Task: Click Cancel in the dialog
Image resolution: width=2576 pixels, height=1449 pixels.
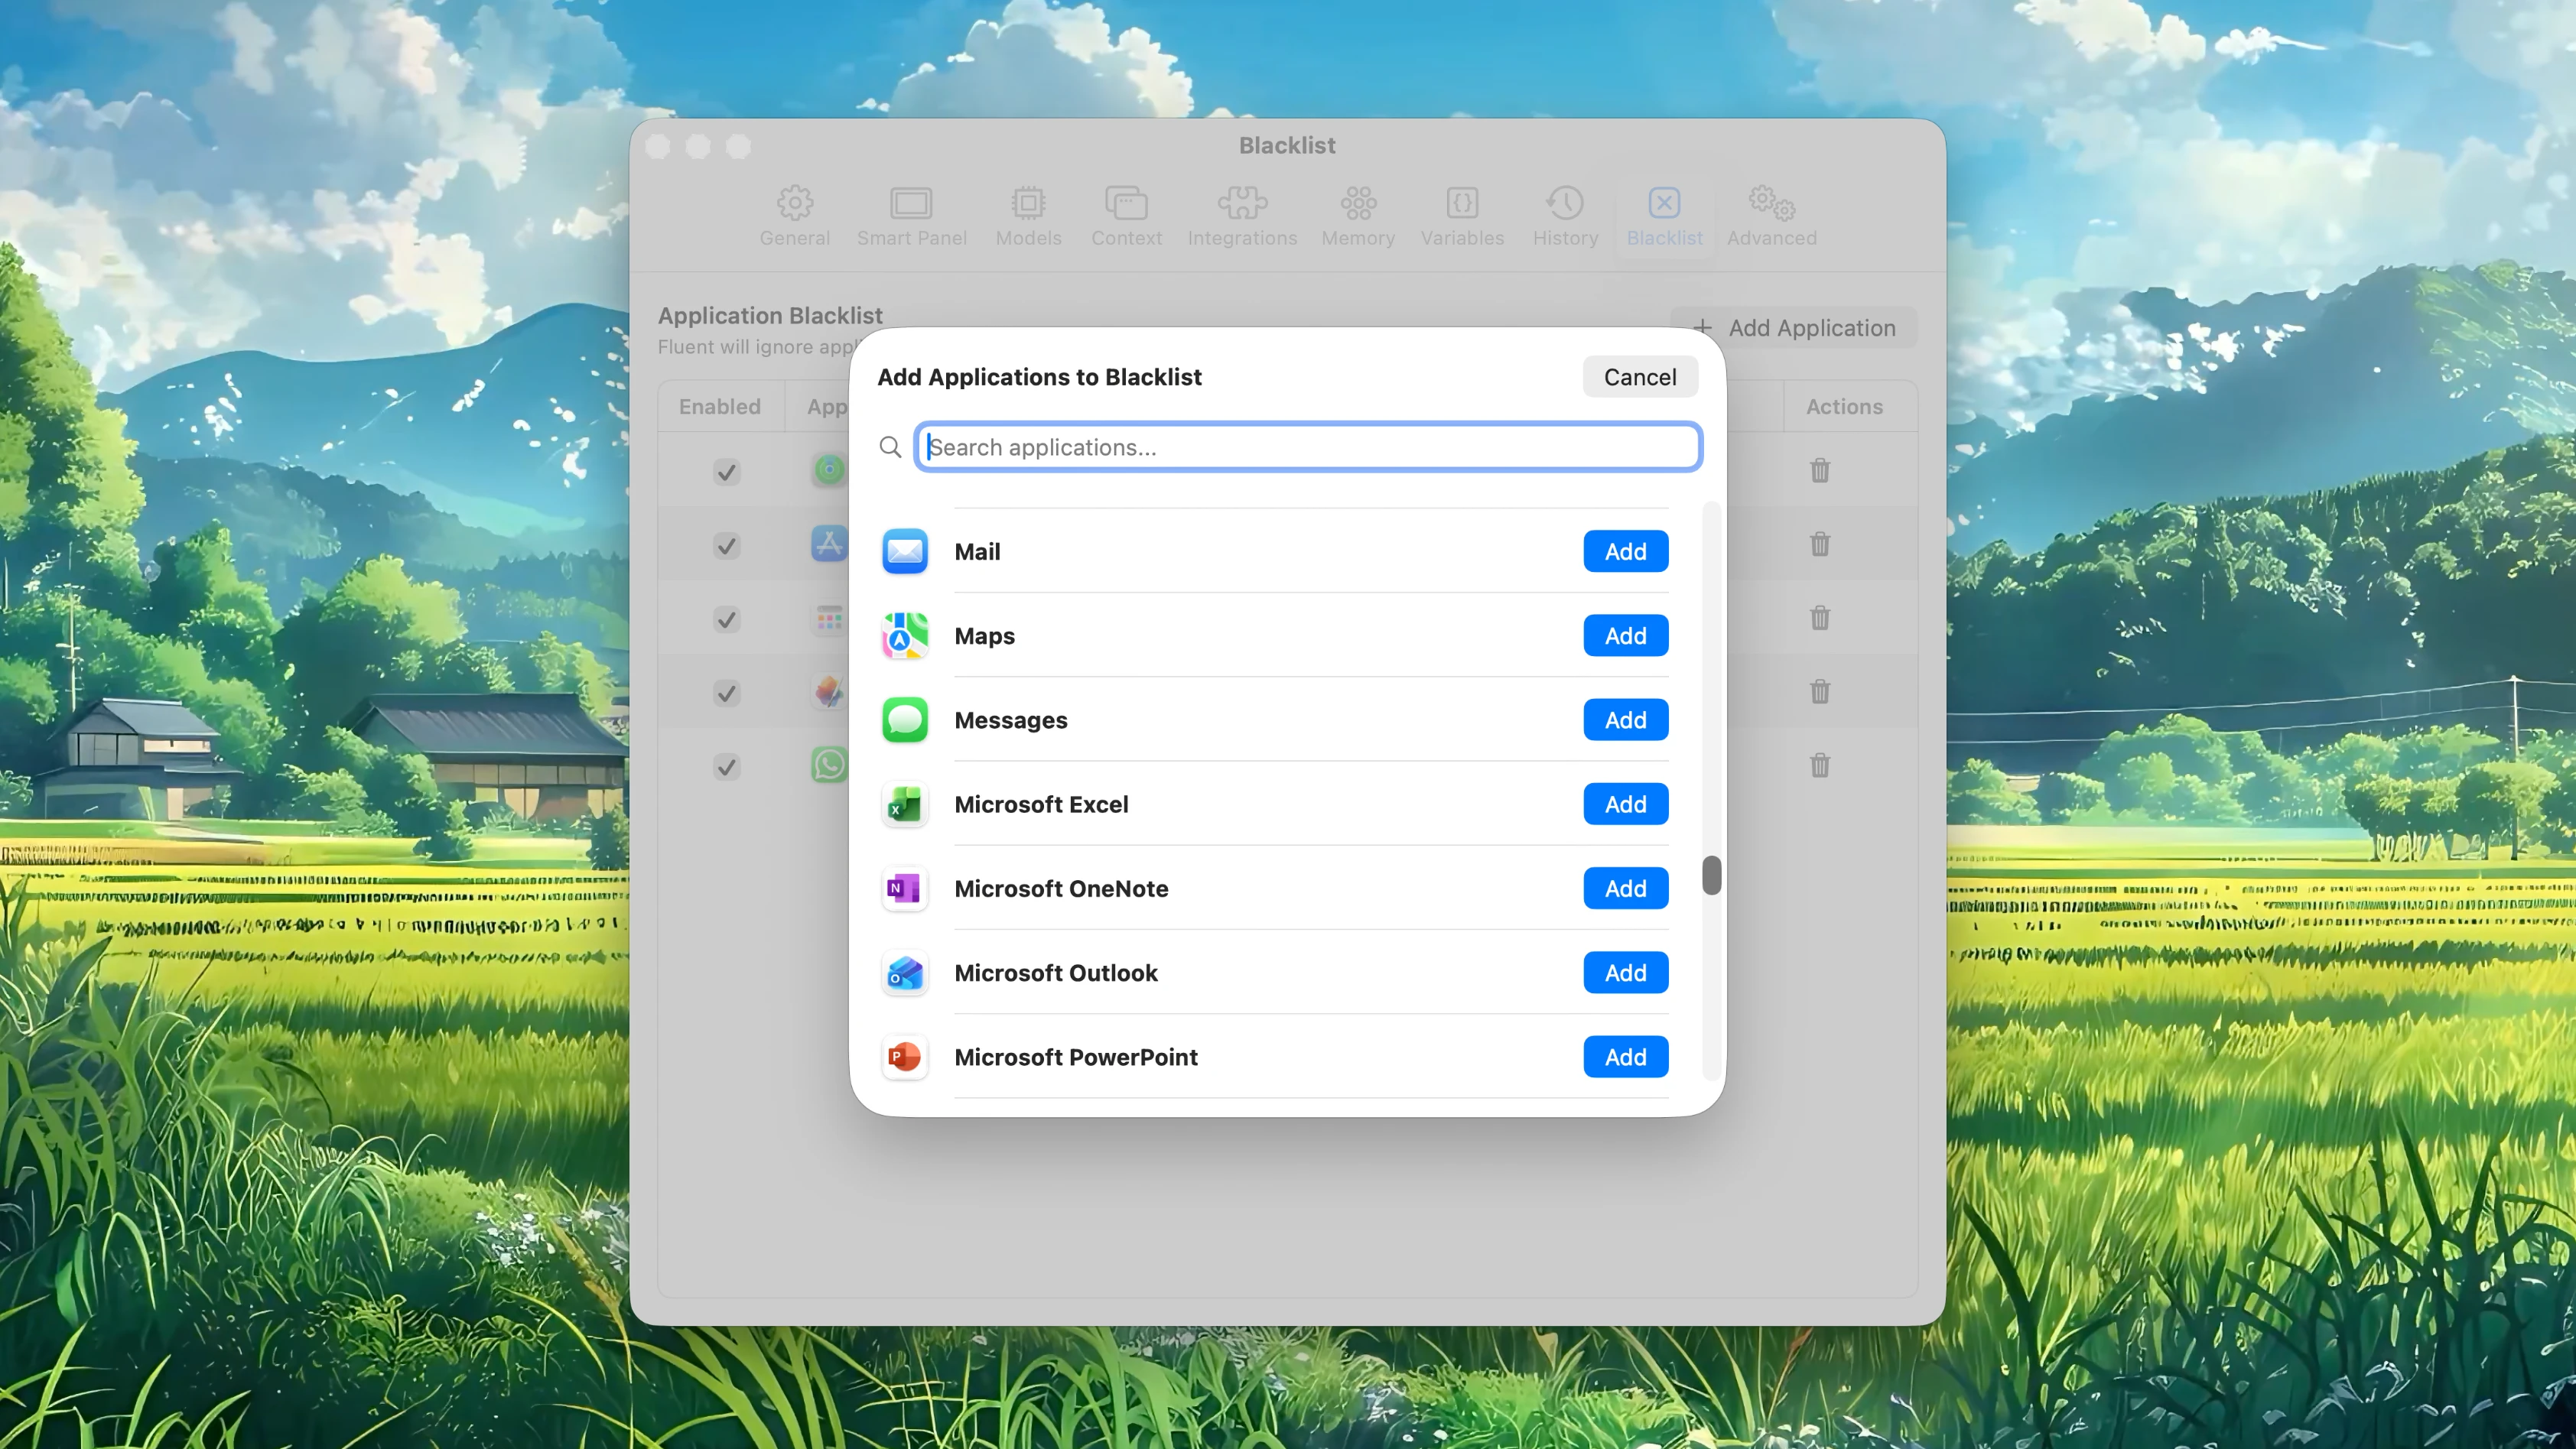Action: (x=1640, y=377)
